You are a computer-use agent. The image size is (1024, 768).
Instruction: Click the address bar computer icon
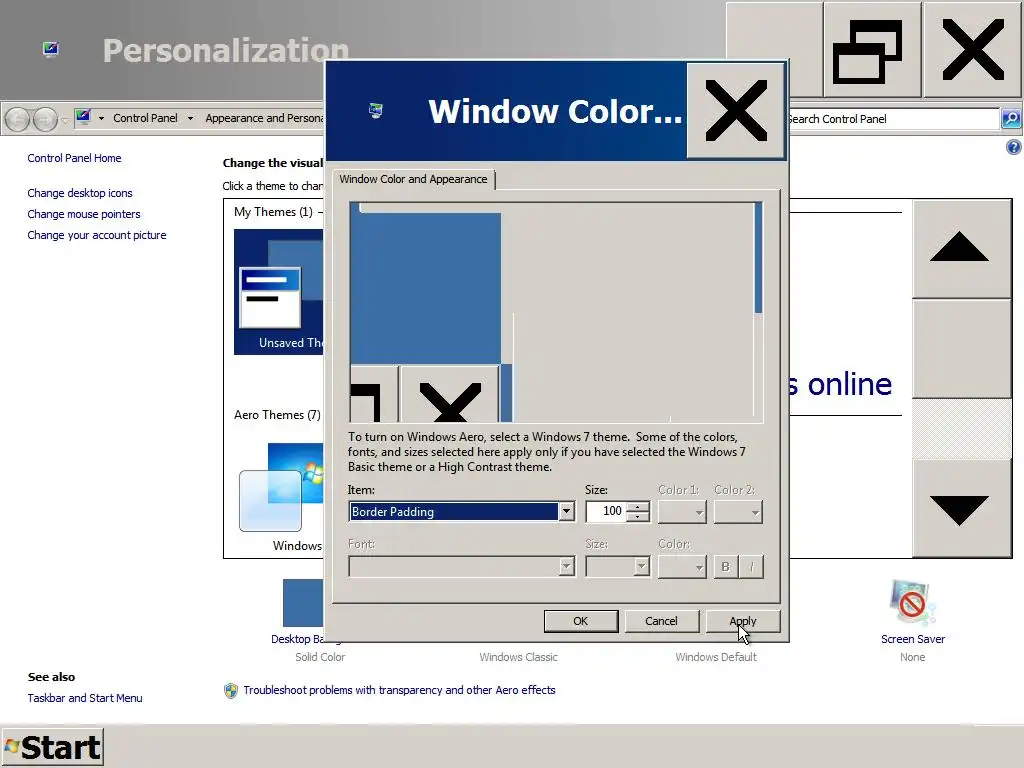83,118
